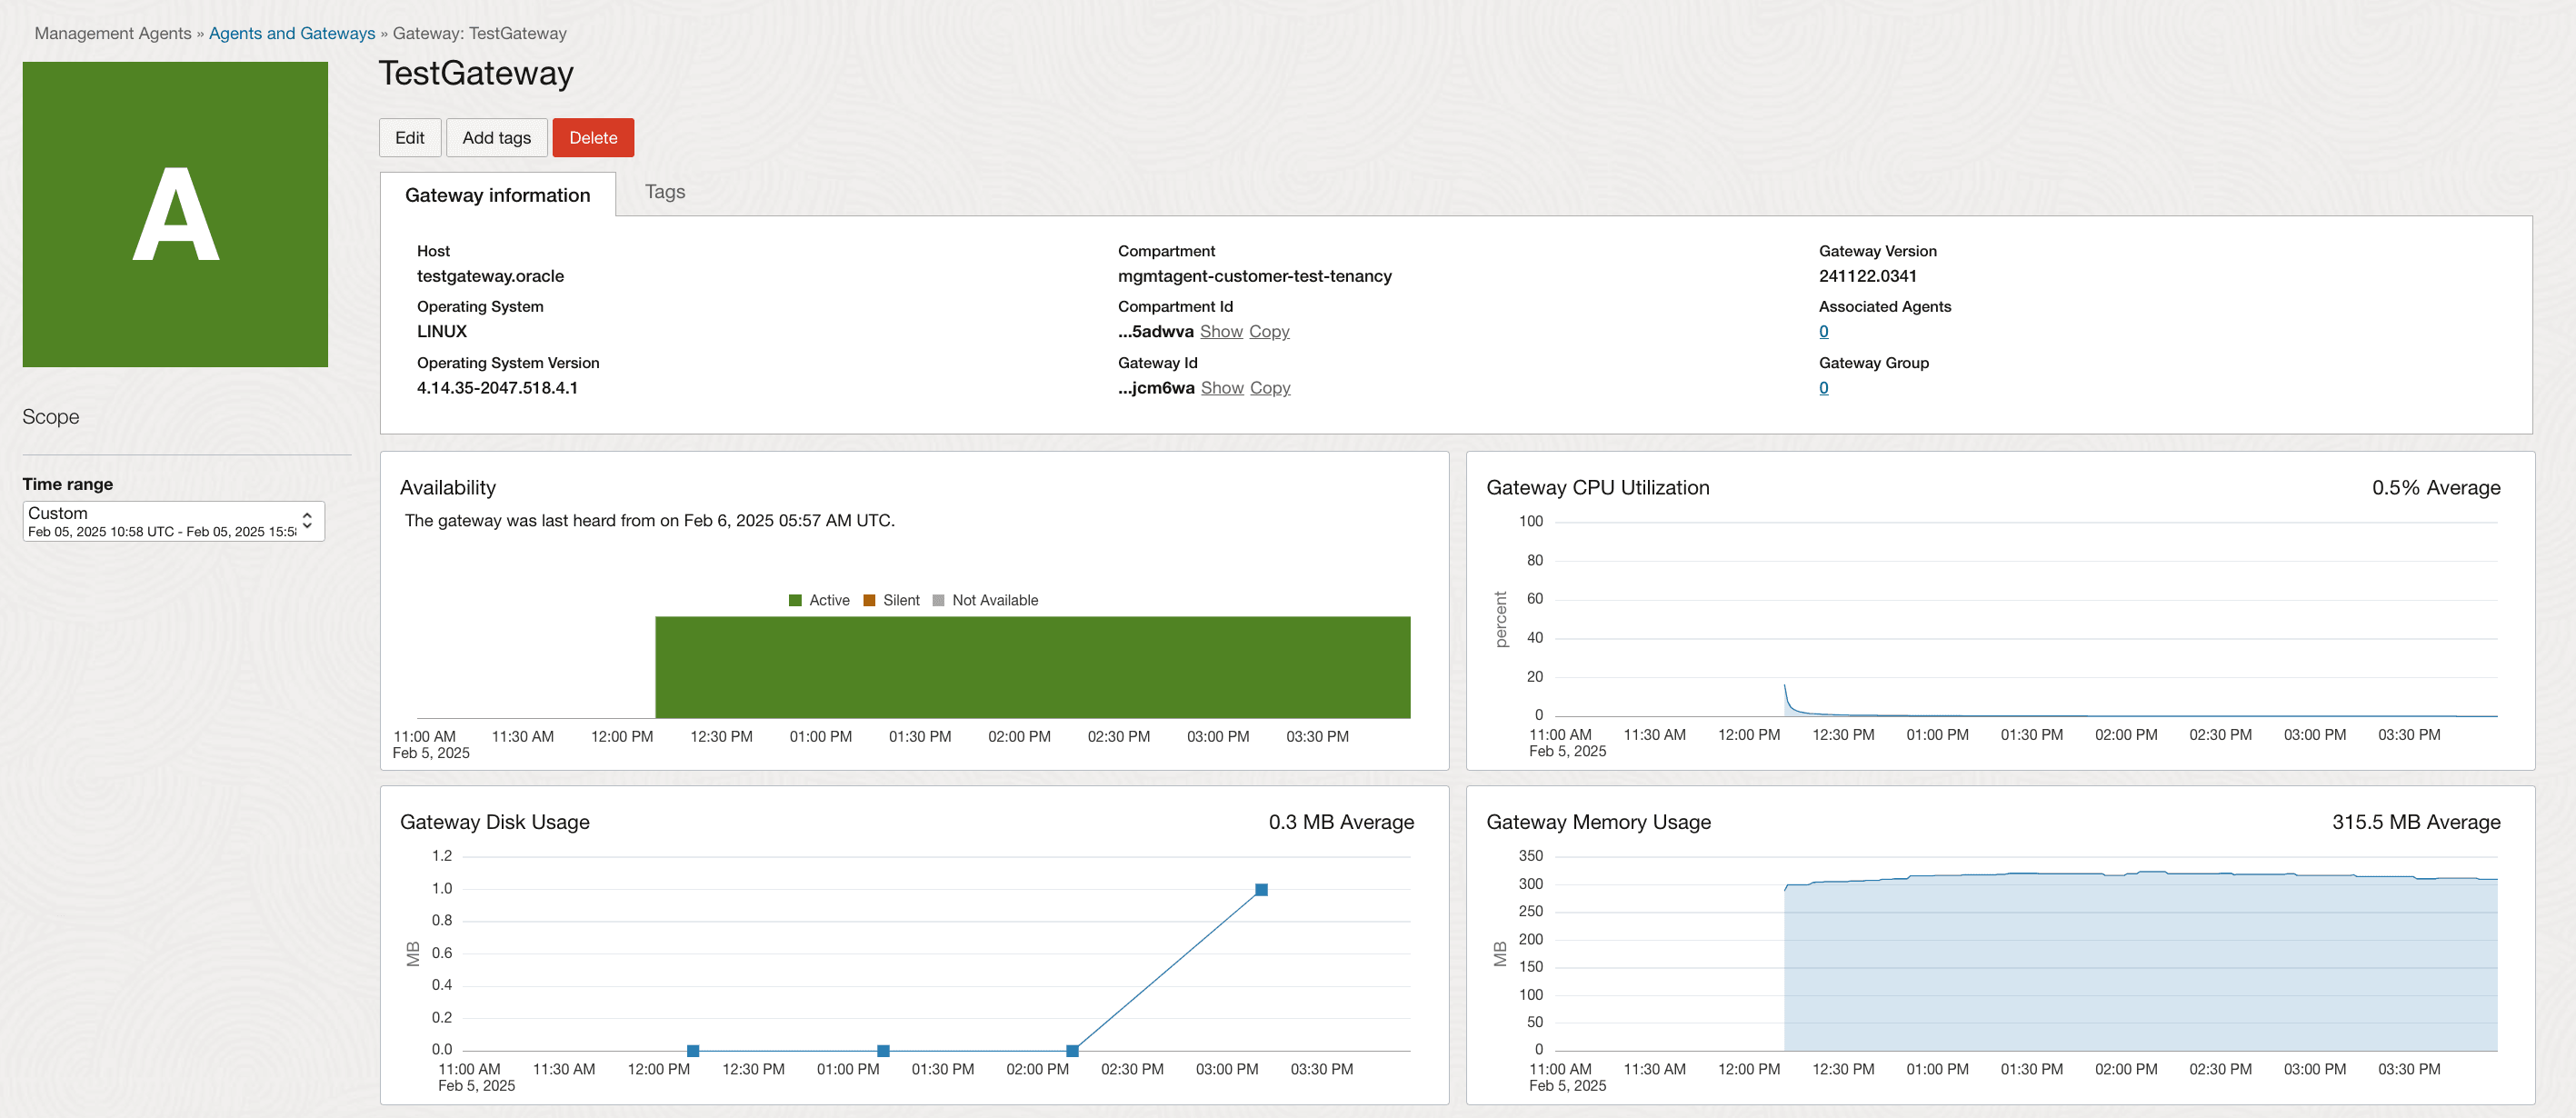2576x1118 pixels.
Task: Select the Gateway information tab
Action: (x=497, y=195)
